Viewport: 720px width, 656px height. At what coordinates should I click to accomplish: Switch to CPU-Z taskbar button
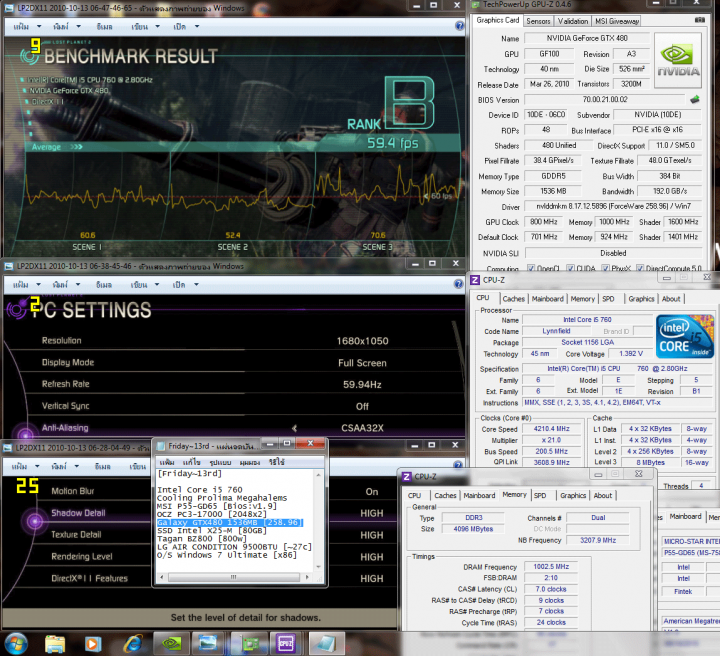(x=287, y=643)
